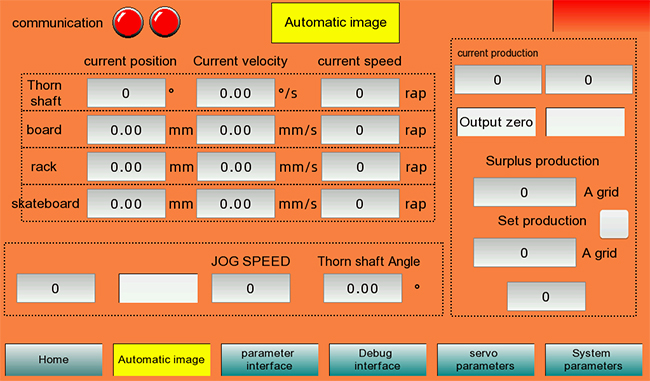Image resolution: width=650 pixels, height=381 pixels.
Task: Select board current velocity field
Action: [x=235, y=130]
